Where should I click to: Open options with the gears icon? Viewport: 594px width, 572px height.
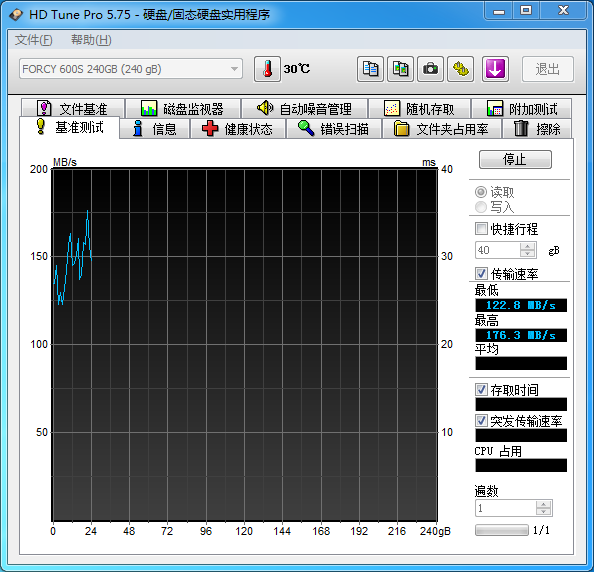(461, 69)
